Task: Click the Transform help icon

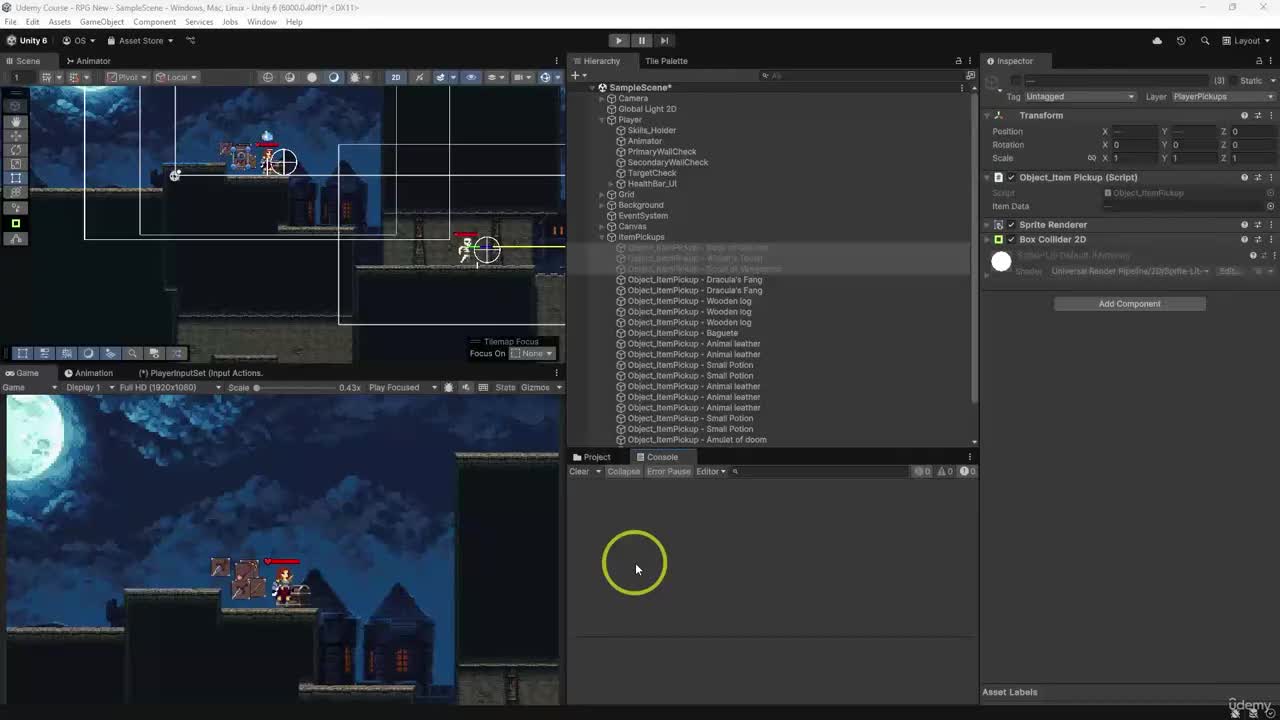Action: [x=1244, y=116]
